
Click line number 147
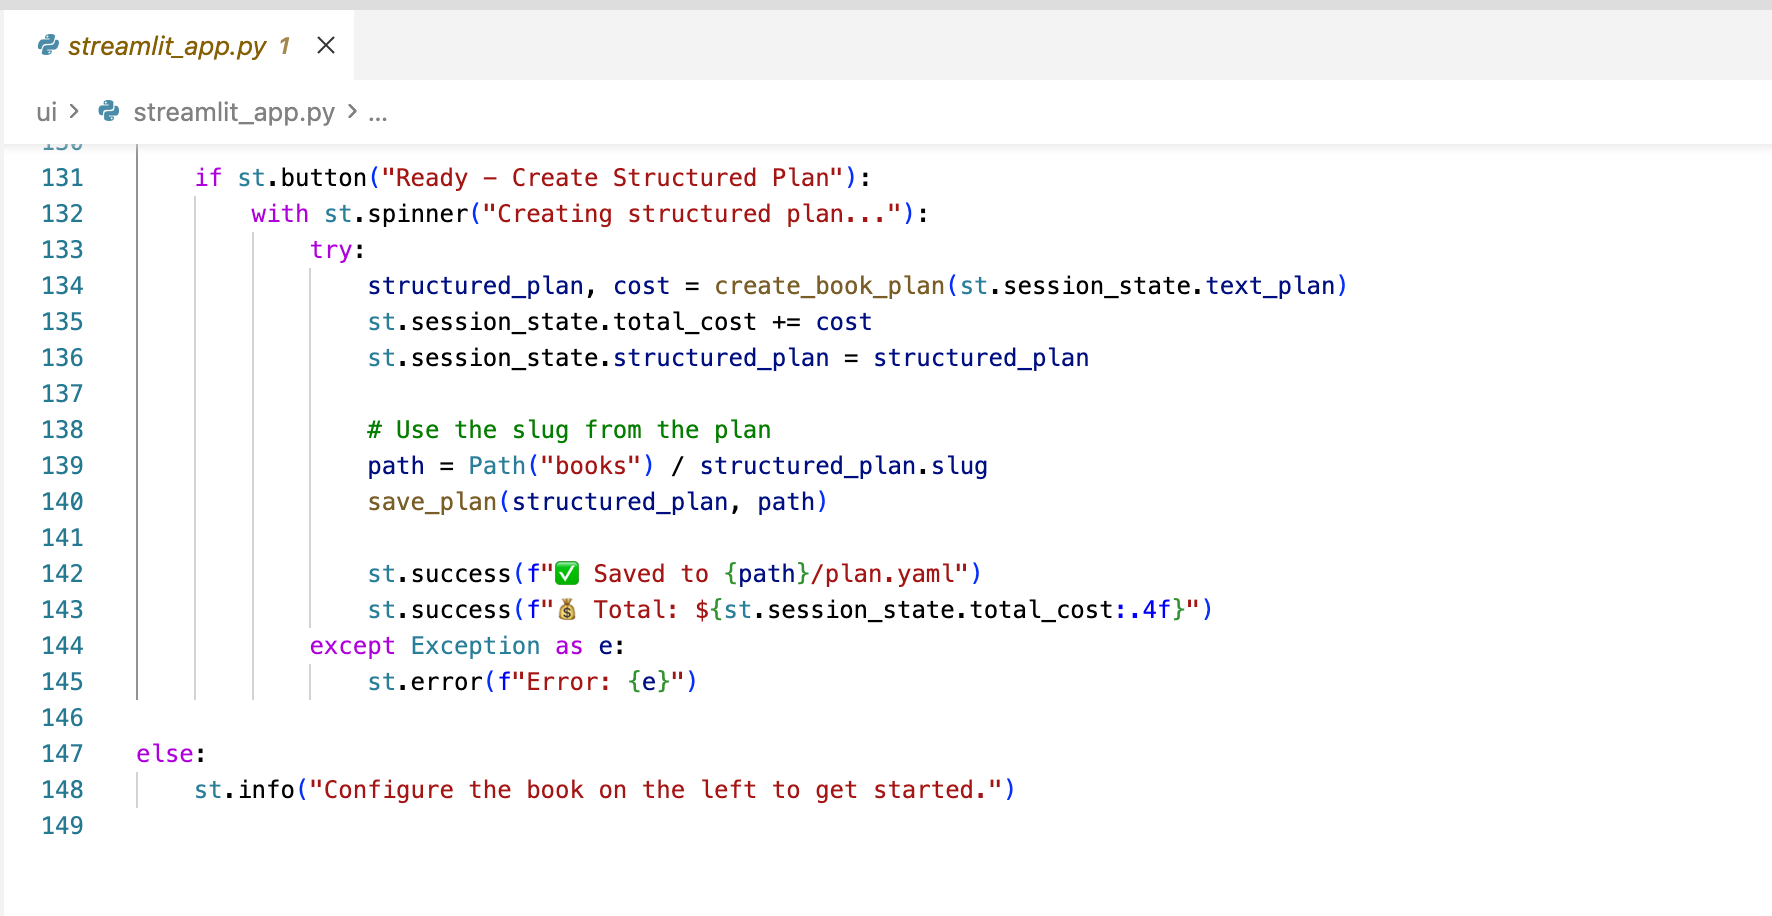click(62, 754)
